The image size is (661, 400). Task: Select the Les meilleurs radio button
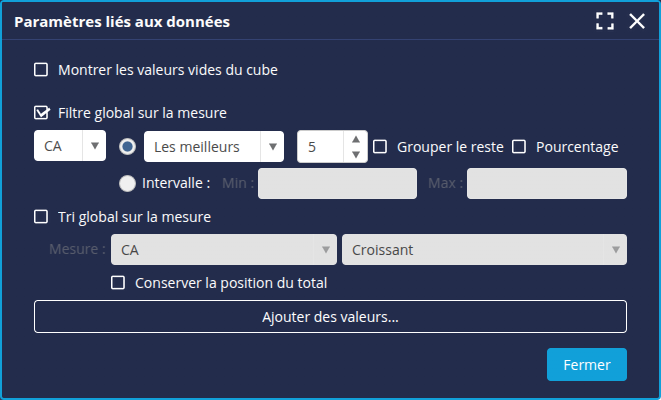pyautogui.click(x=127, y=147)
